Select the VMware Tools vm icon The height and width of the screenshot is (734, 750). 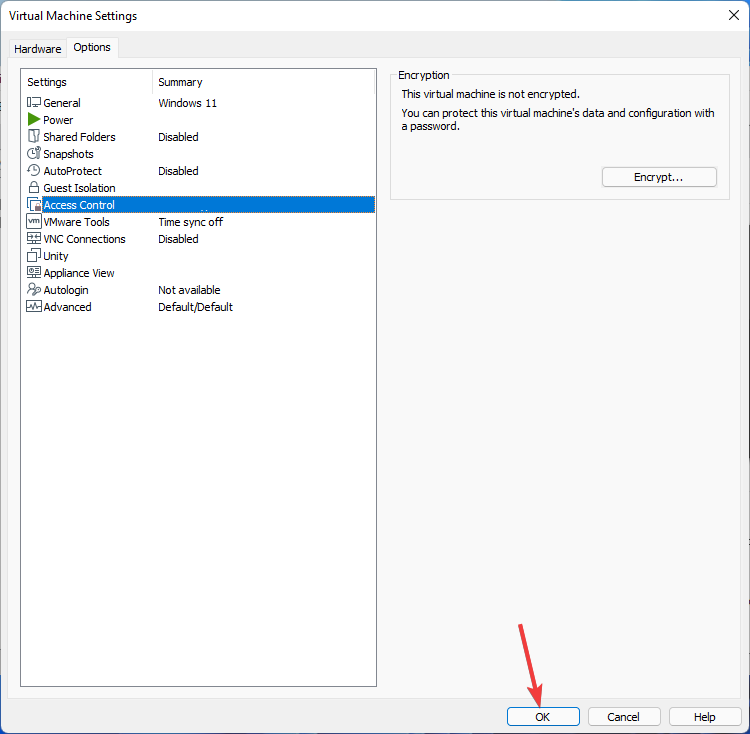click(x=34, y=221)
